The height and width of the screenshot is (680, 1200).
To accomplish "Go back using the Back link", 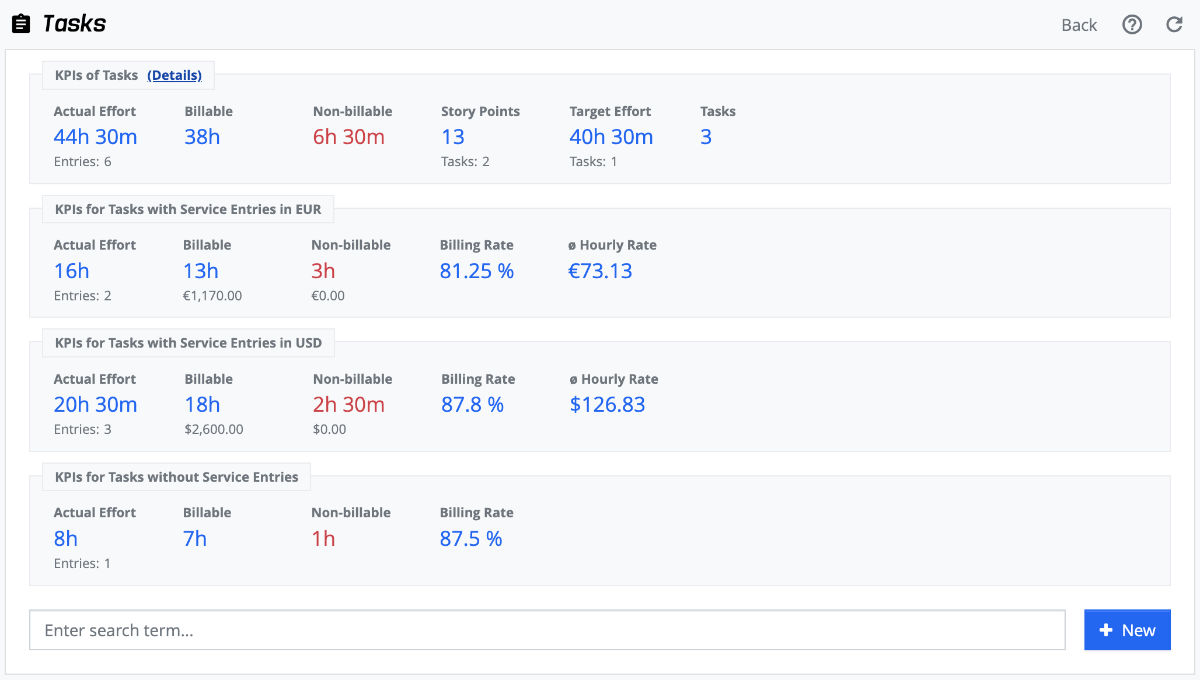I will 1079,25.
